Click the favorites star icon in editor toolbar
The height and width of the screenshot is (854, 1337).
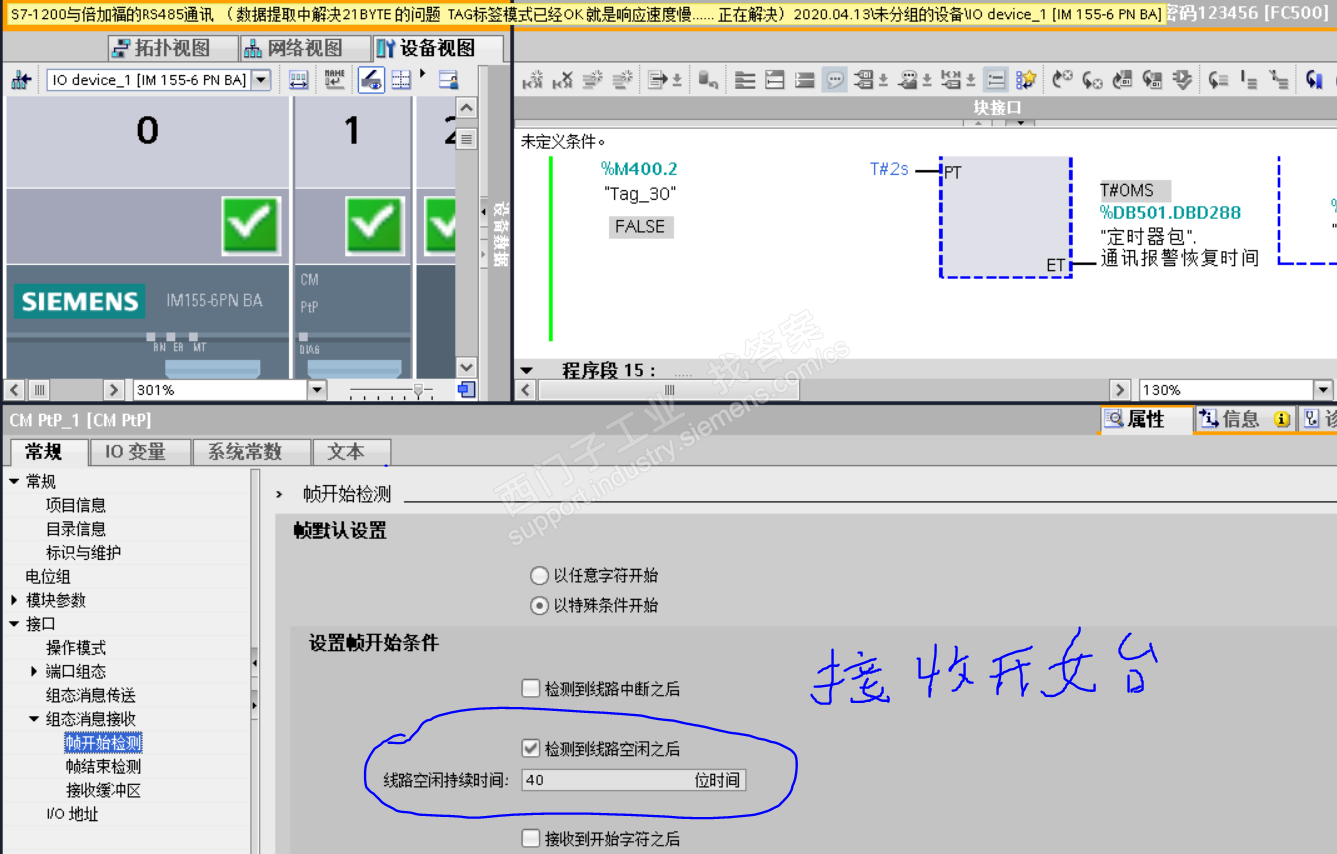click(x=1026, y=80)
